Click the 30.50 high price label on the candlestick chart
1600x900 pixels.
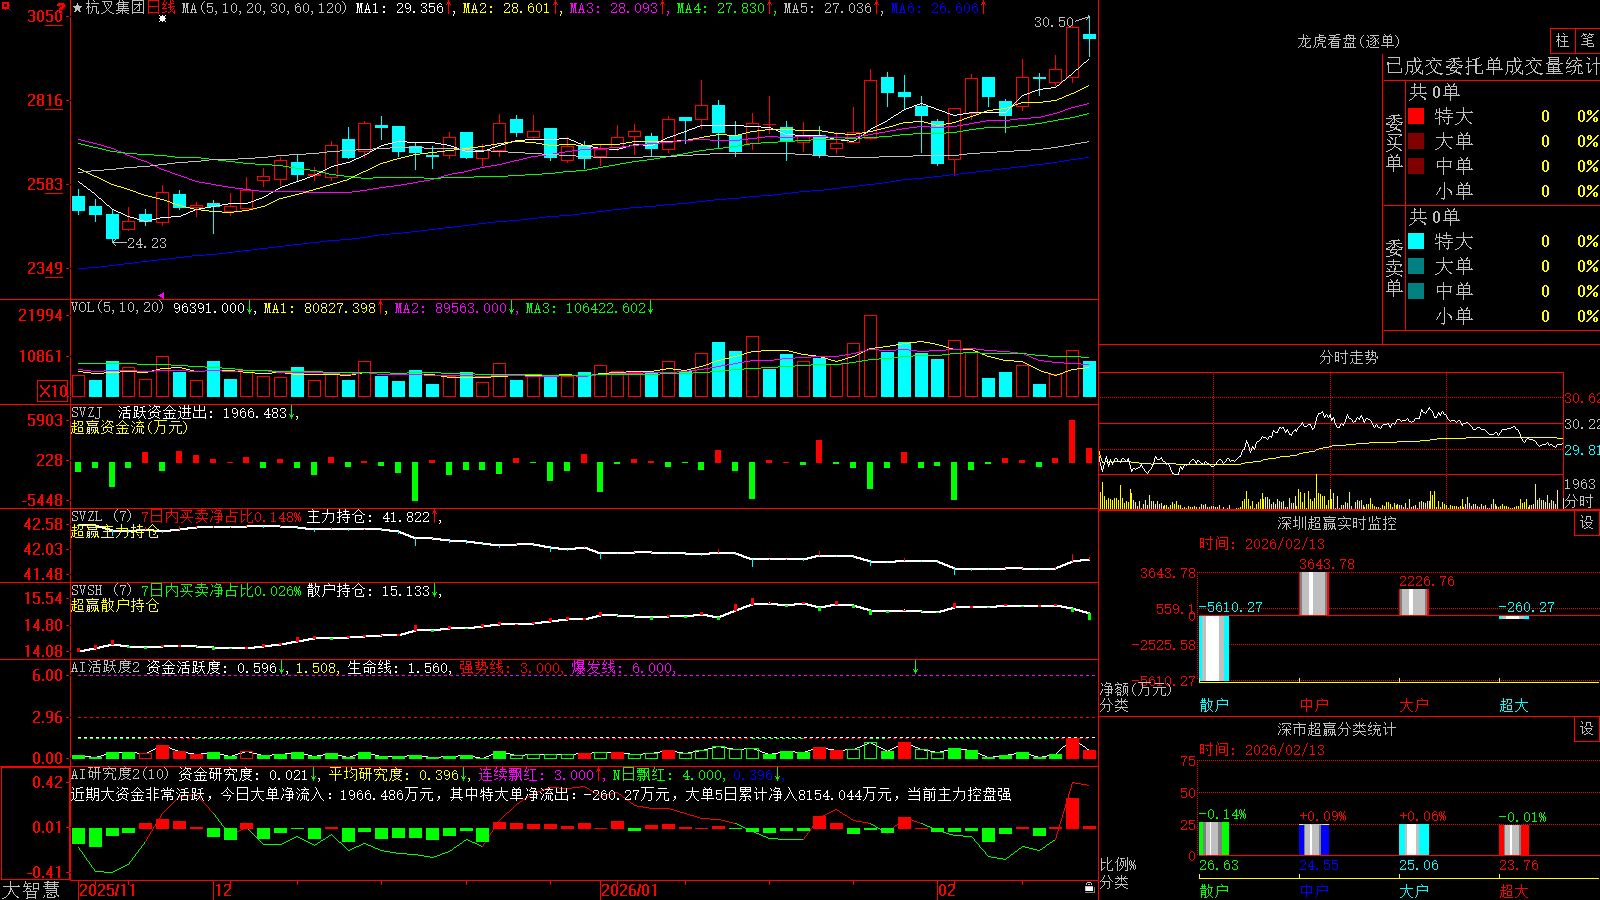point(1054,22)
